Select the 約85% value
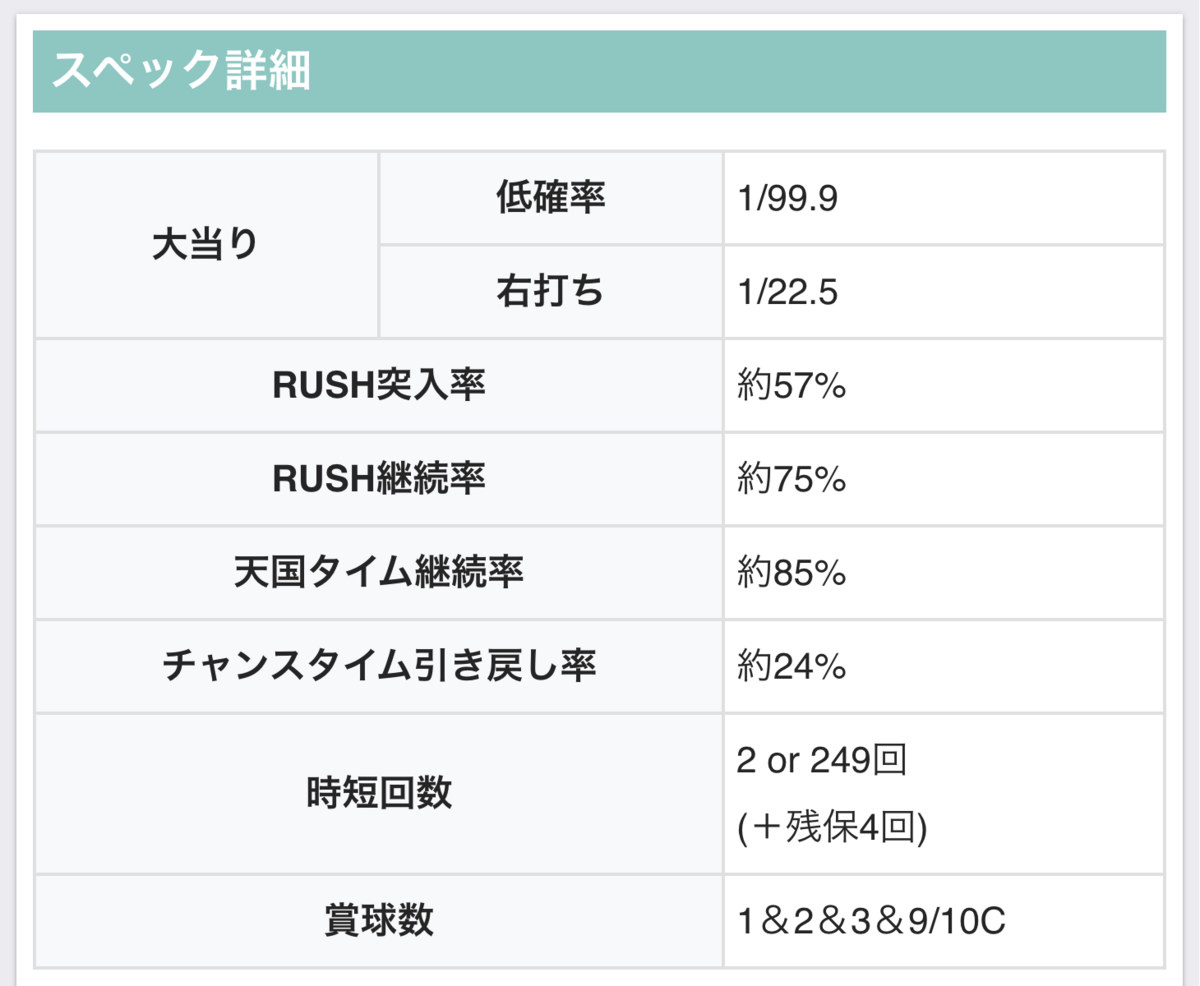This screenshot has height=986, width=1200. tap(792, 573)
